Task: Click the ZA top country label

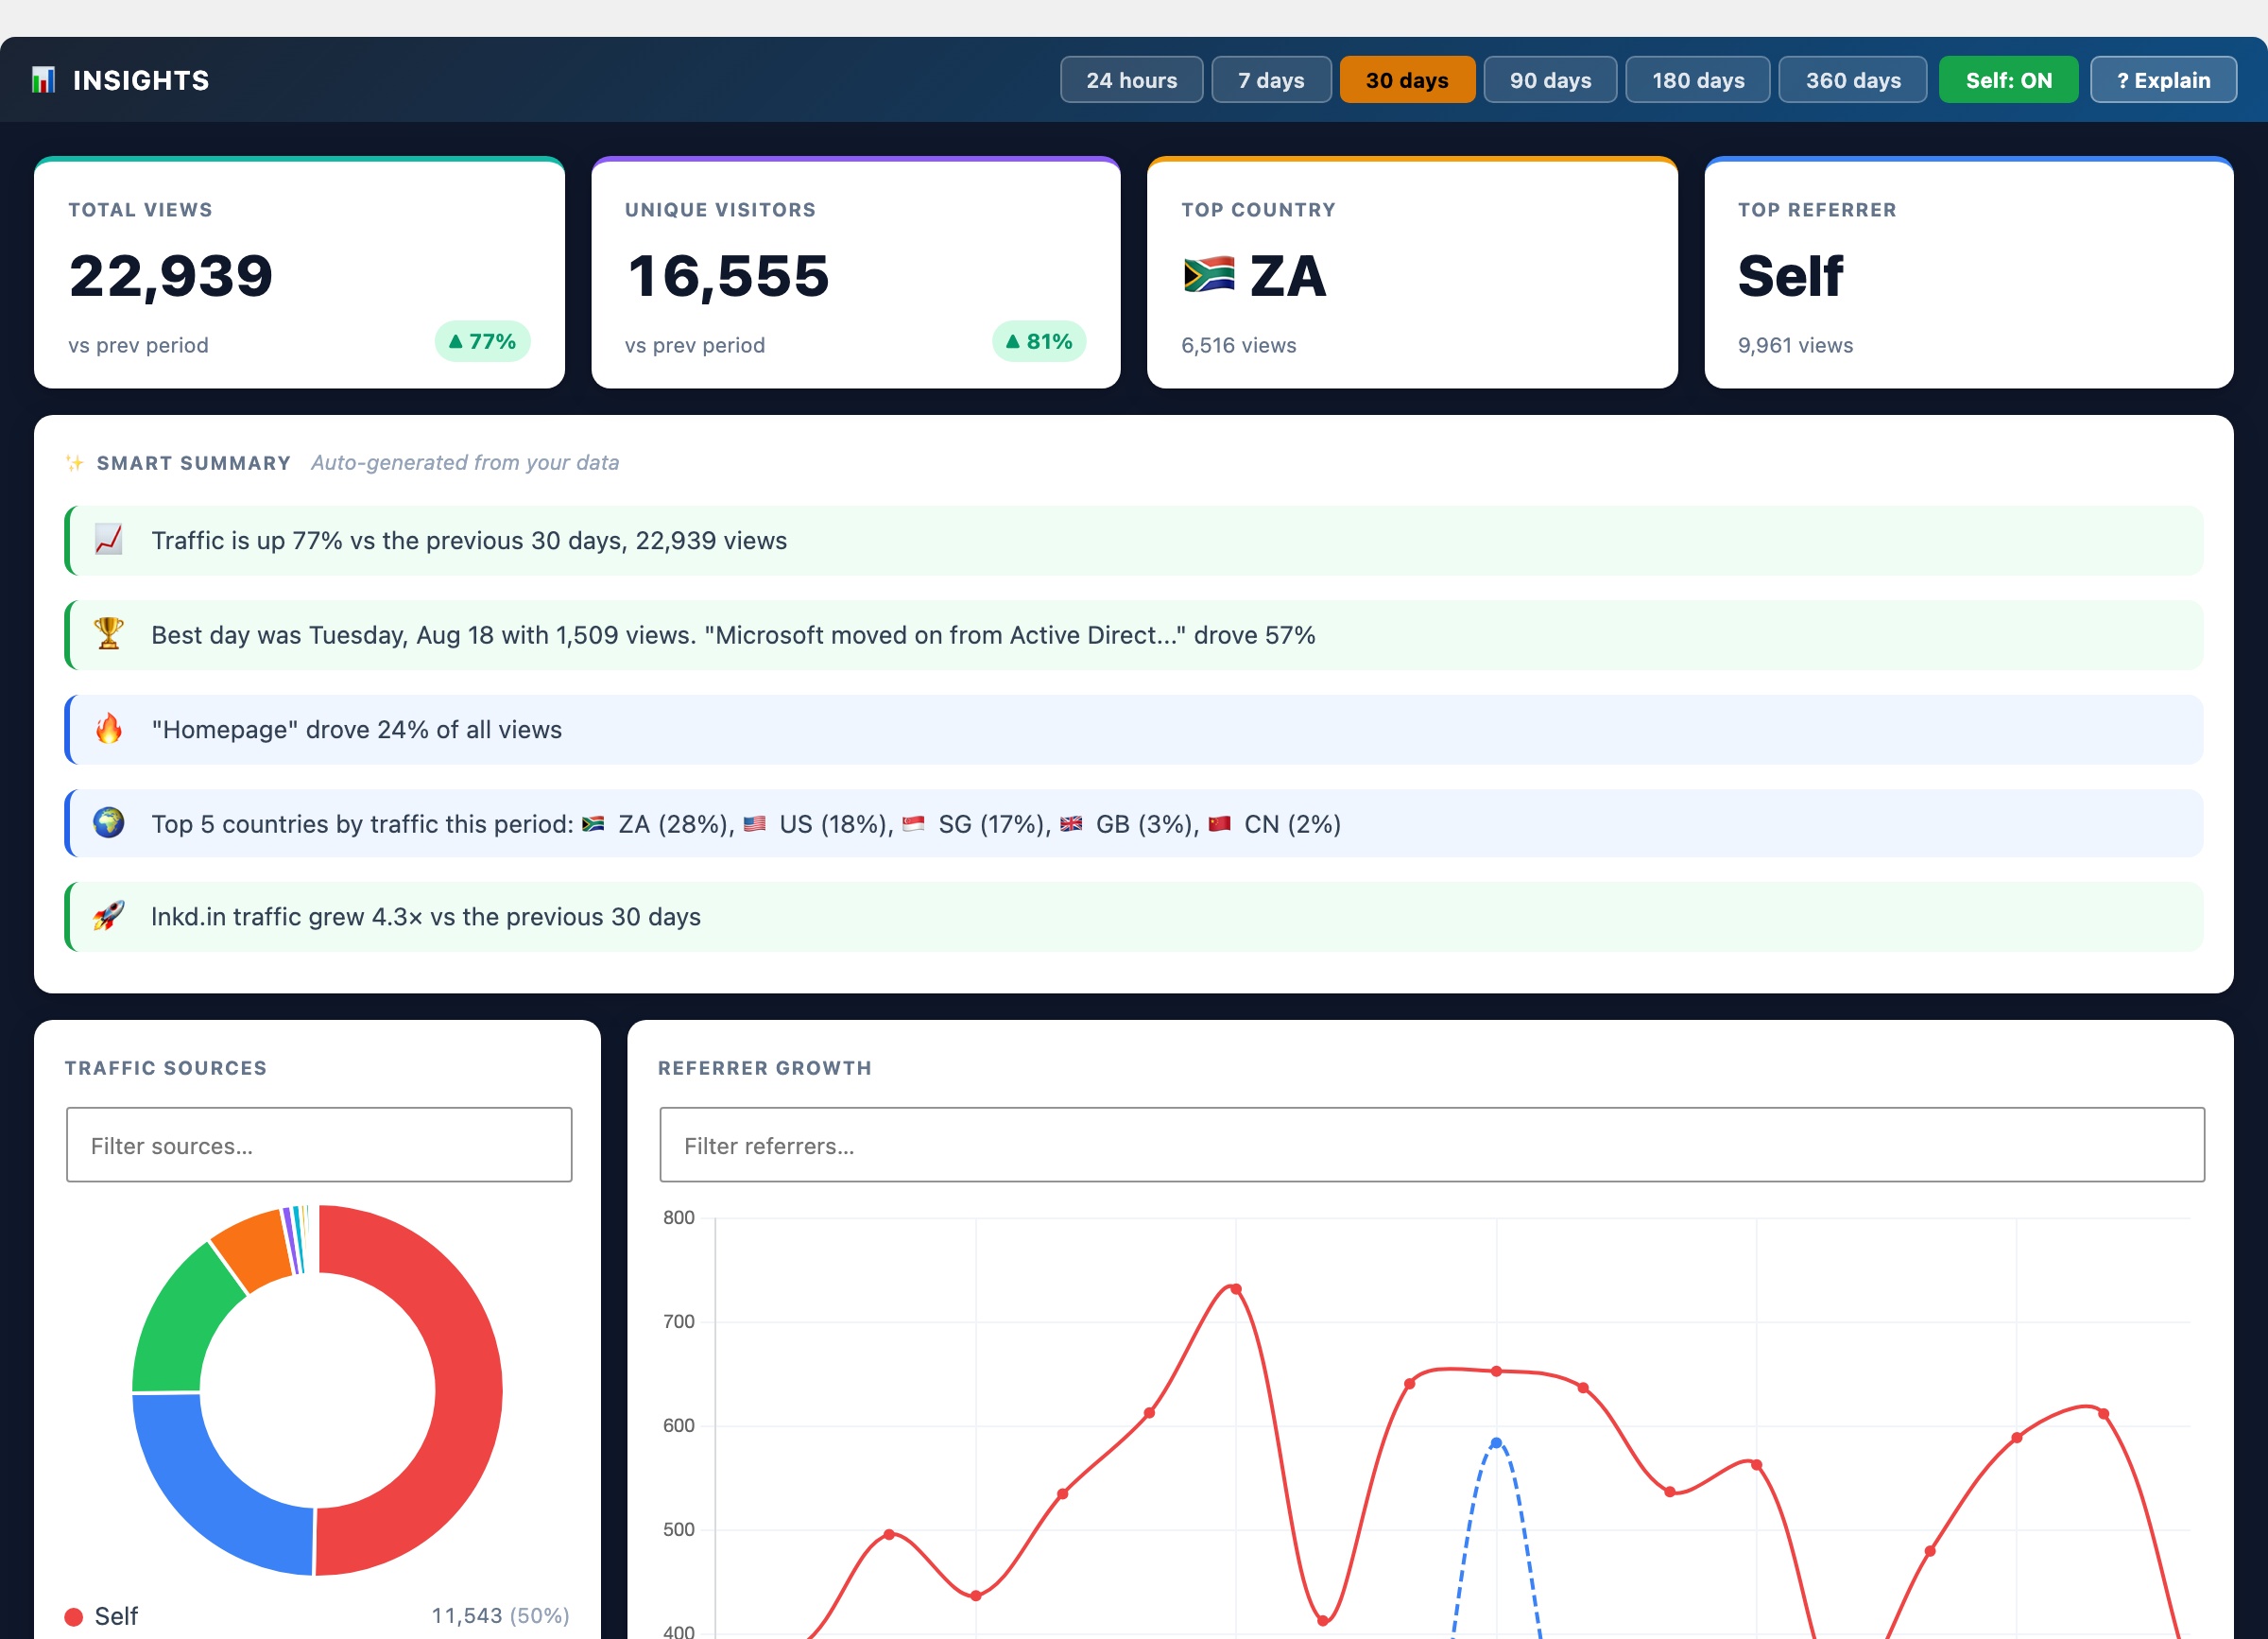Action: [1288, 277]
